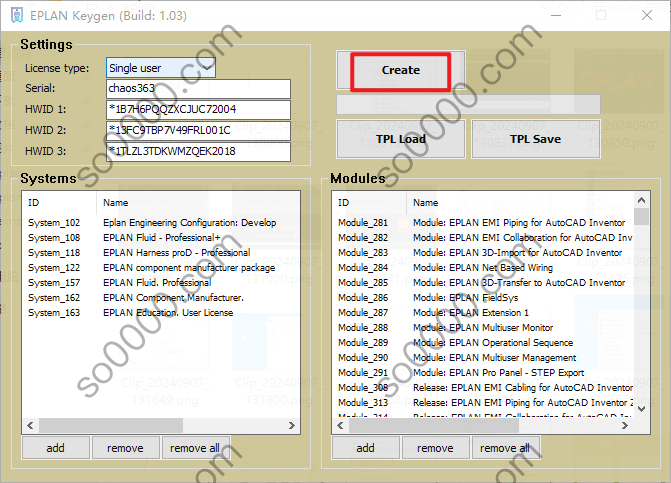The image size is (671, 483).
Task: Click the TPL Load button
Action: (401, 139)
